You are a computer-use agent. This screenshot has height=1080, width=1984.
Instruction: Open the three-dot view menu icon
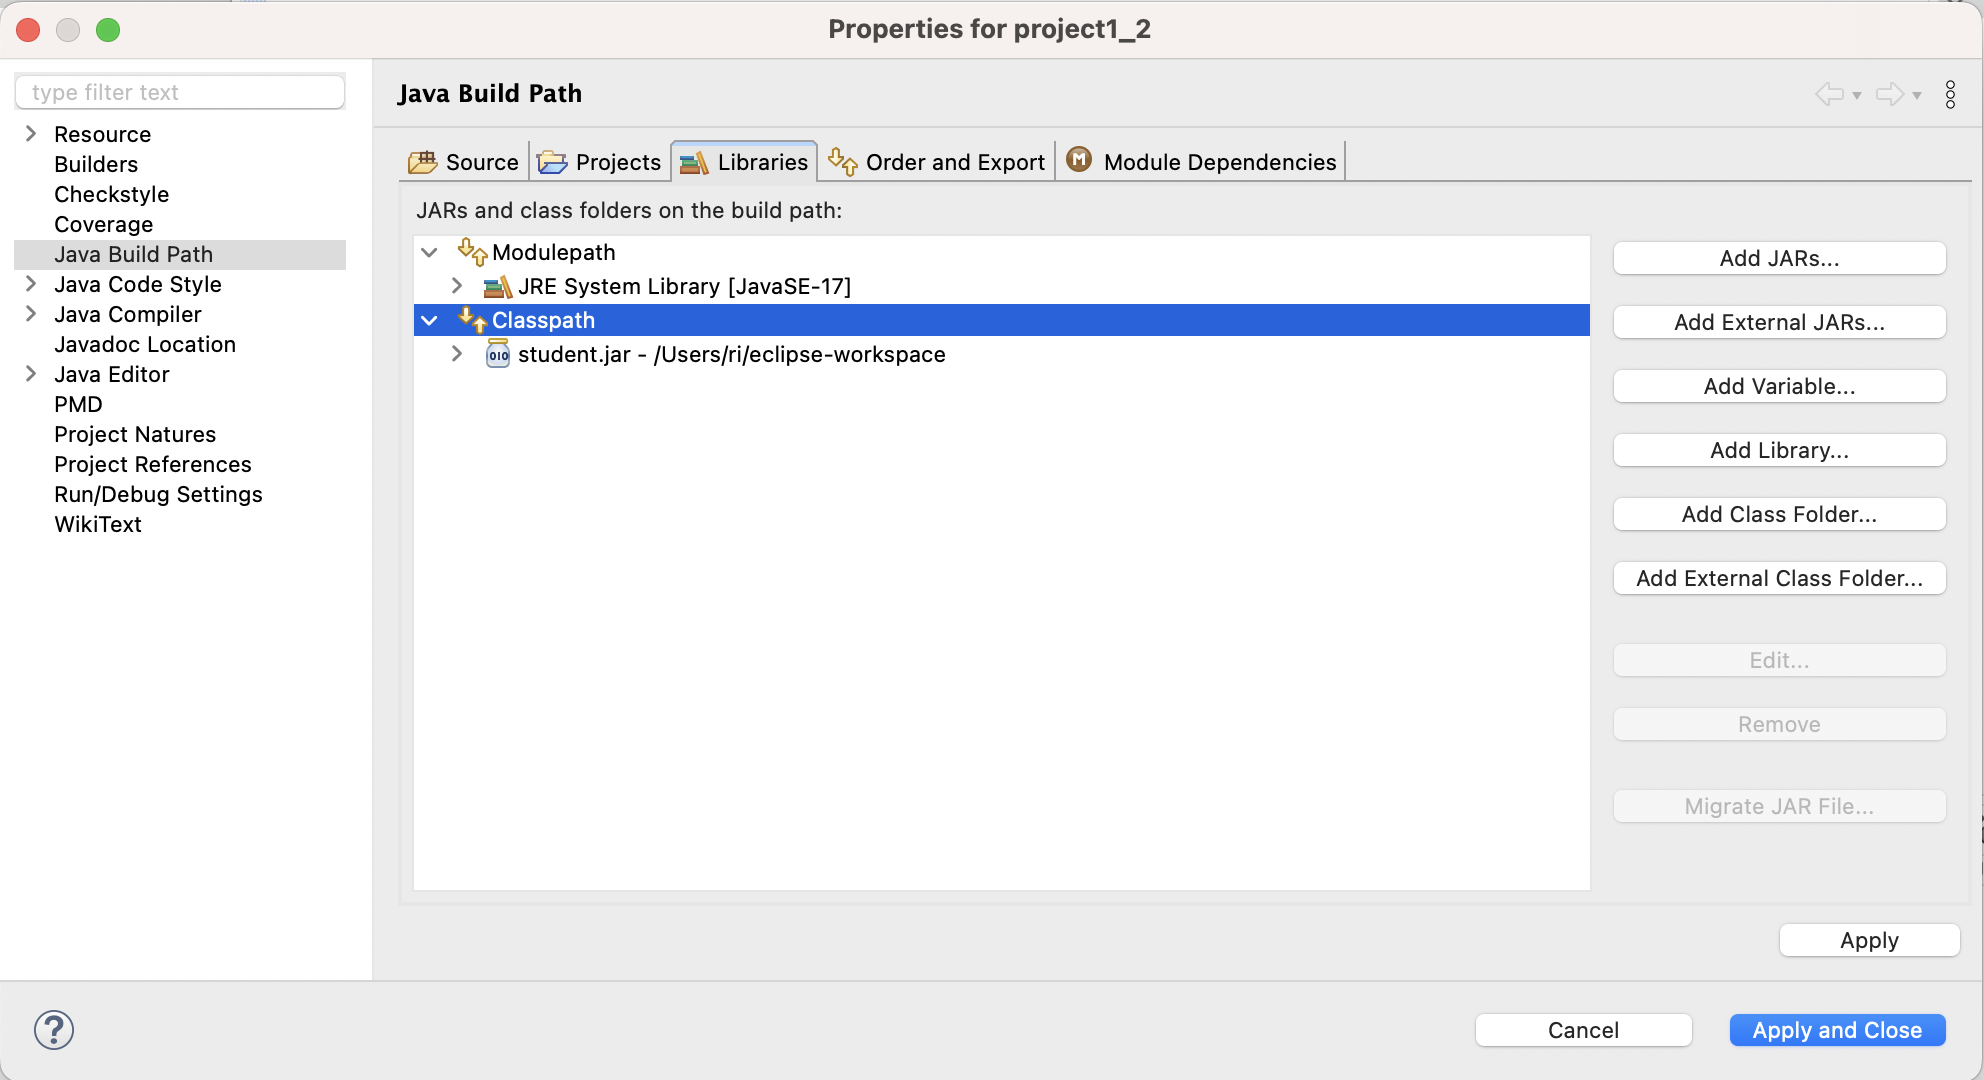pos(1950,94)
